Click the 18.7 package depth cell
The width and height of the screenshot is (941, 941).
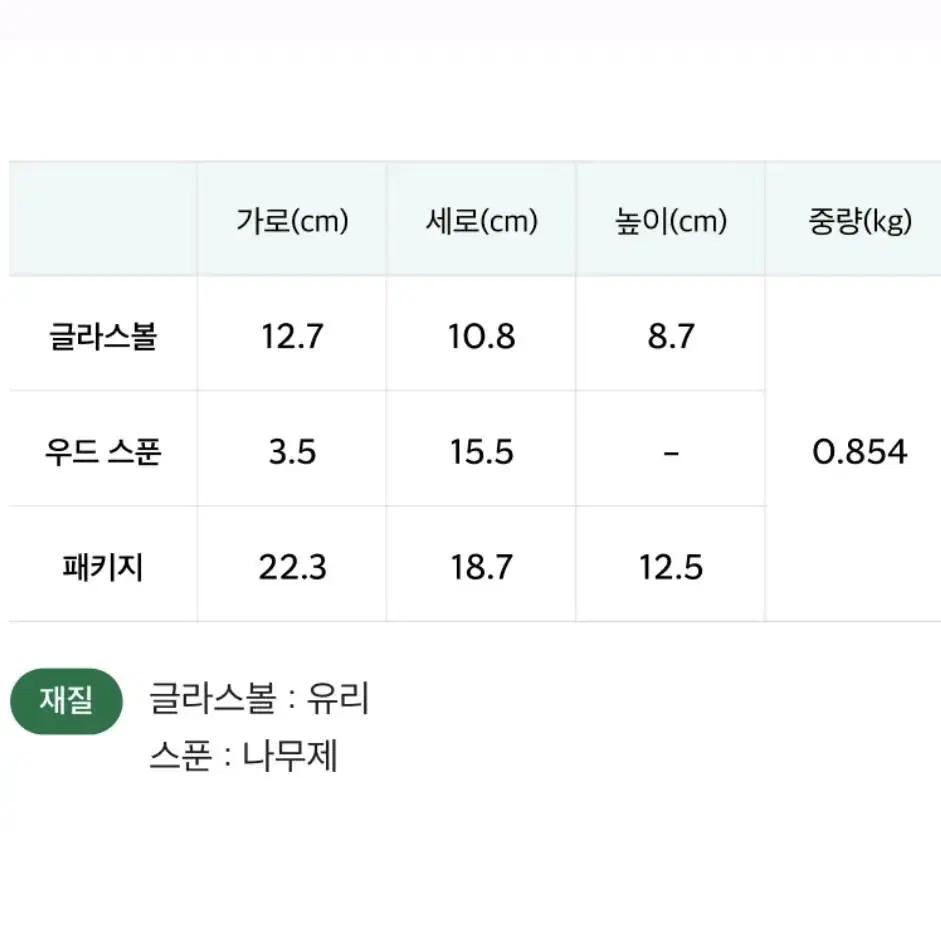coord(481,567)
